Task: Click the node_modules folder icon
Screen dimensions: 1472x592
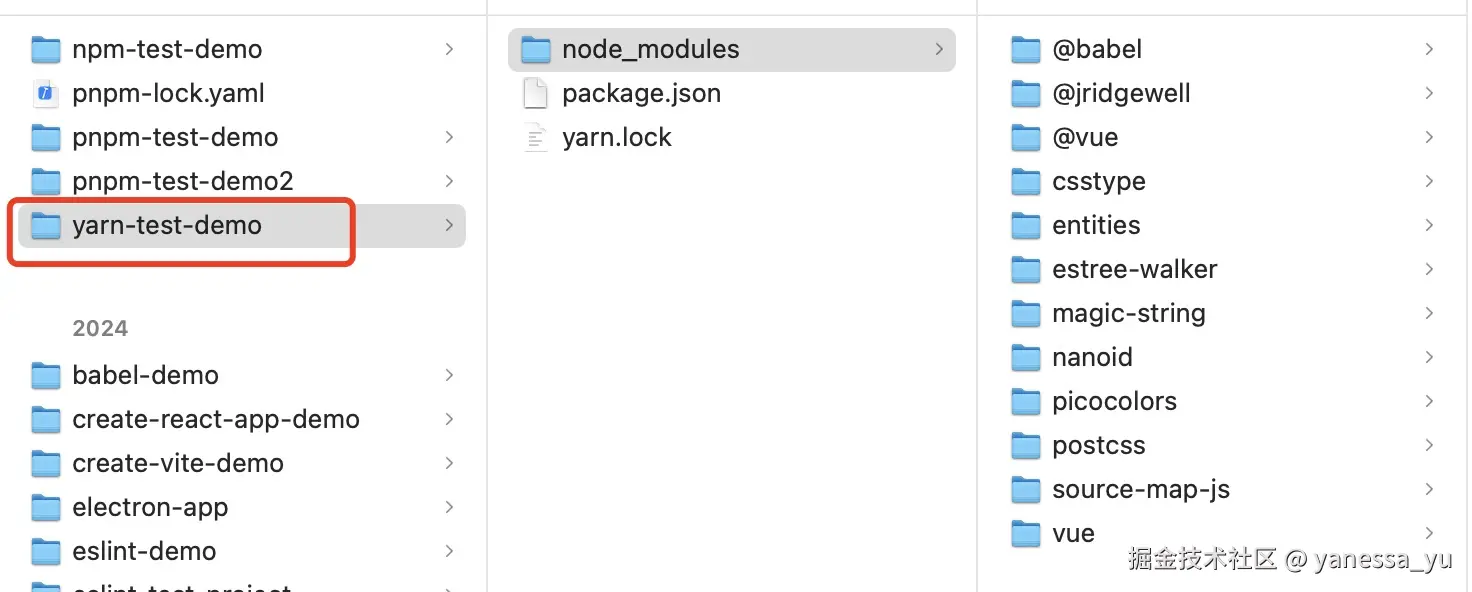Action: [x=536, y=49]
